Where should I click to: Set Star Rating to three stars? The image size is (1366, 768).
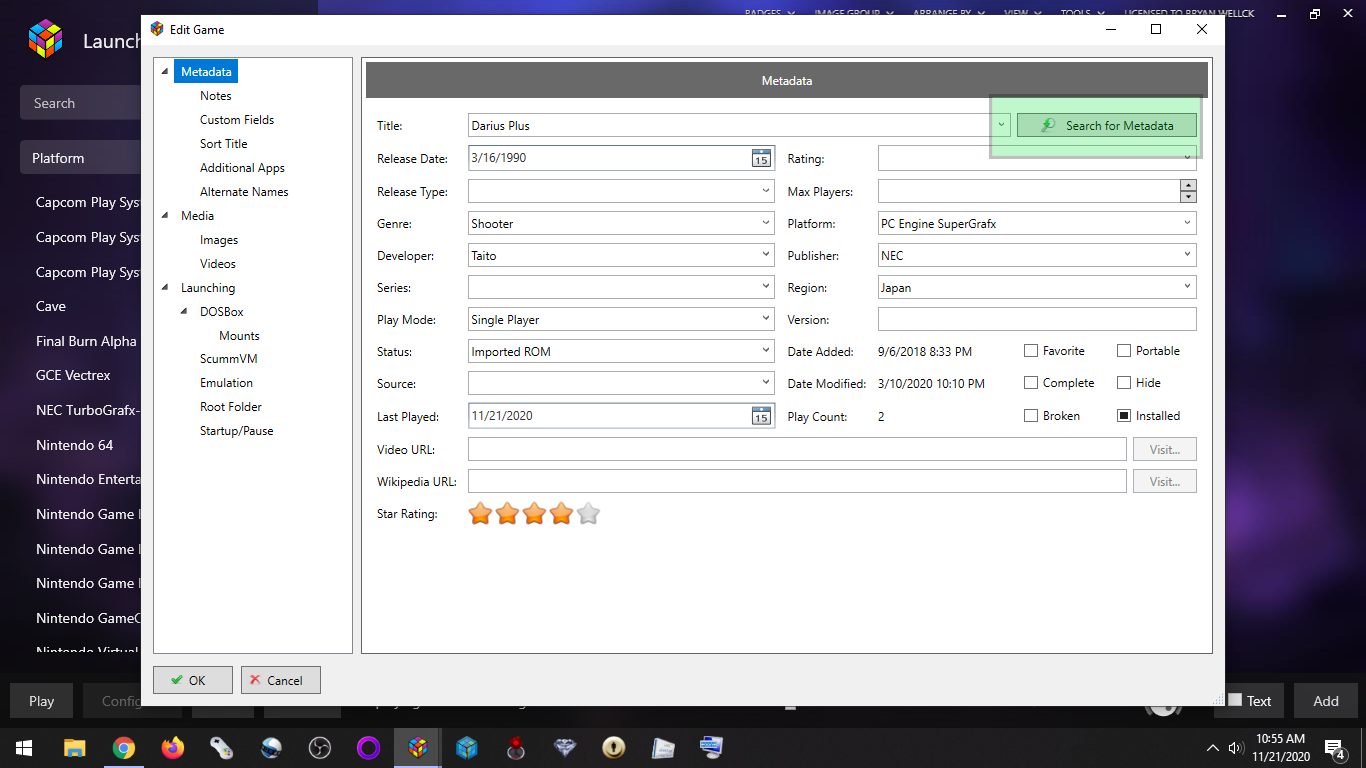click(535, 514)
